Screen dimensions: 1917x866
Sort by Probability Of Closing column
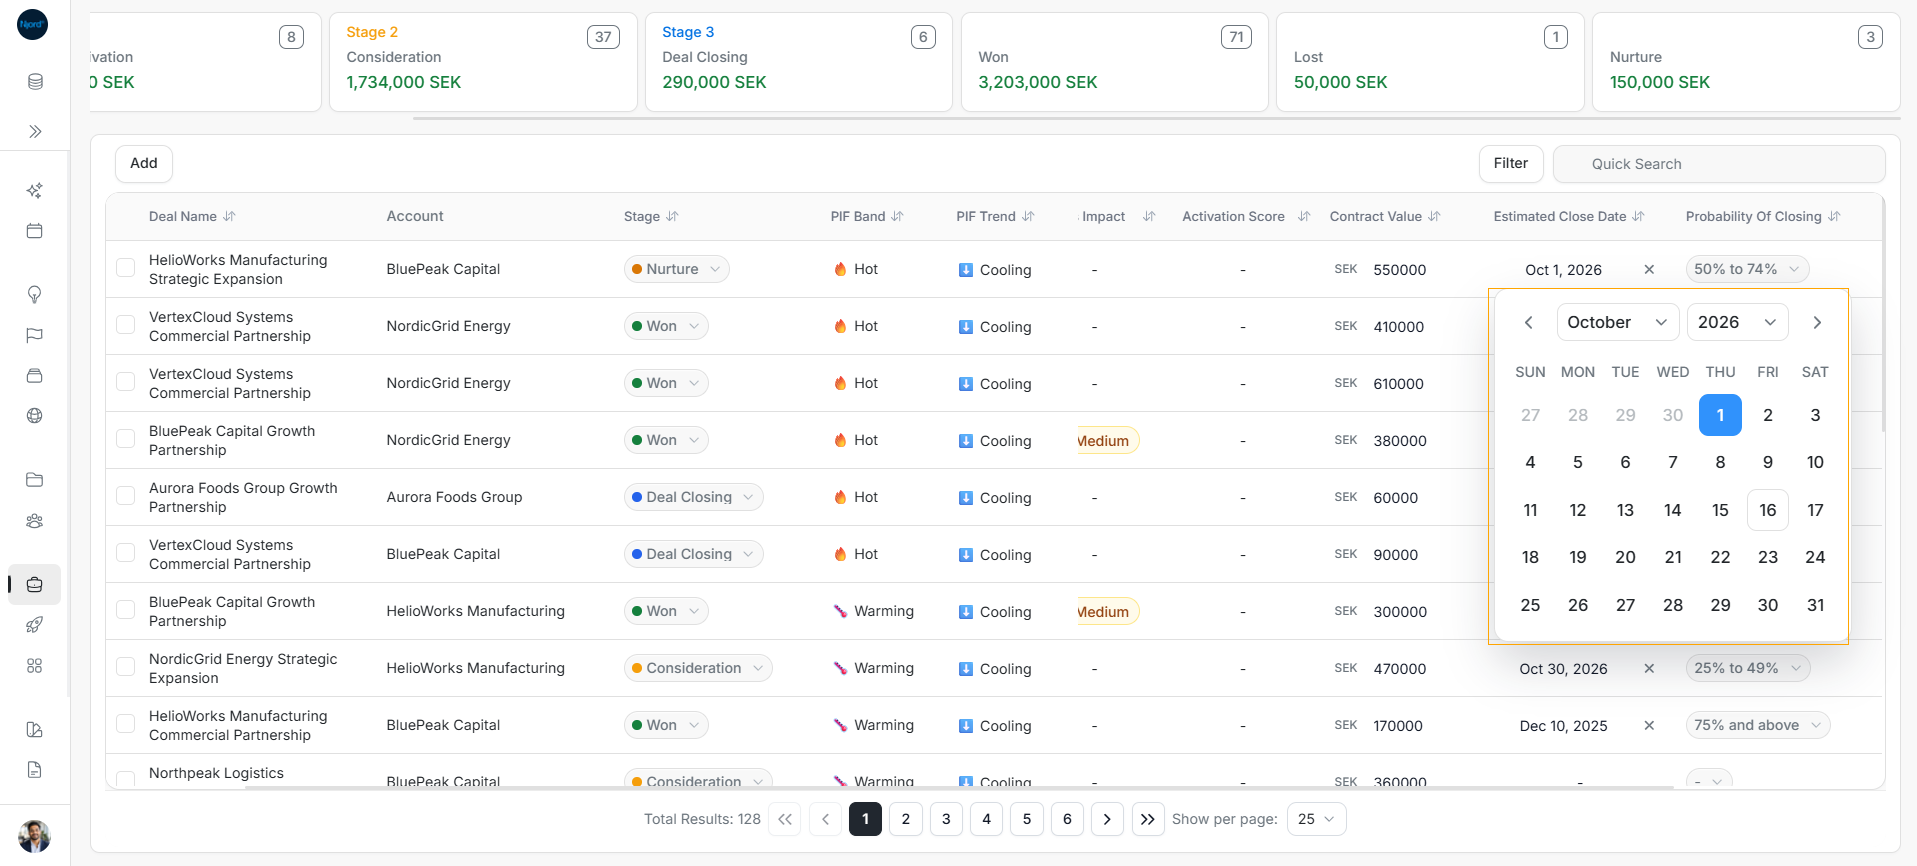[1834, 216]
